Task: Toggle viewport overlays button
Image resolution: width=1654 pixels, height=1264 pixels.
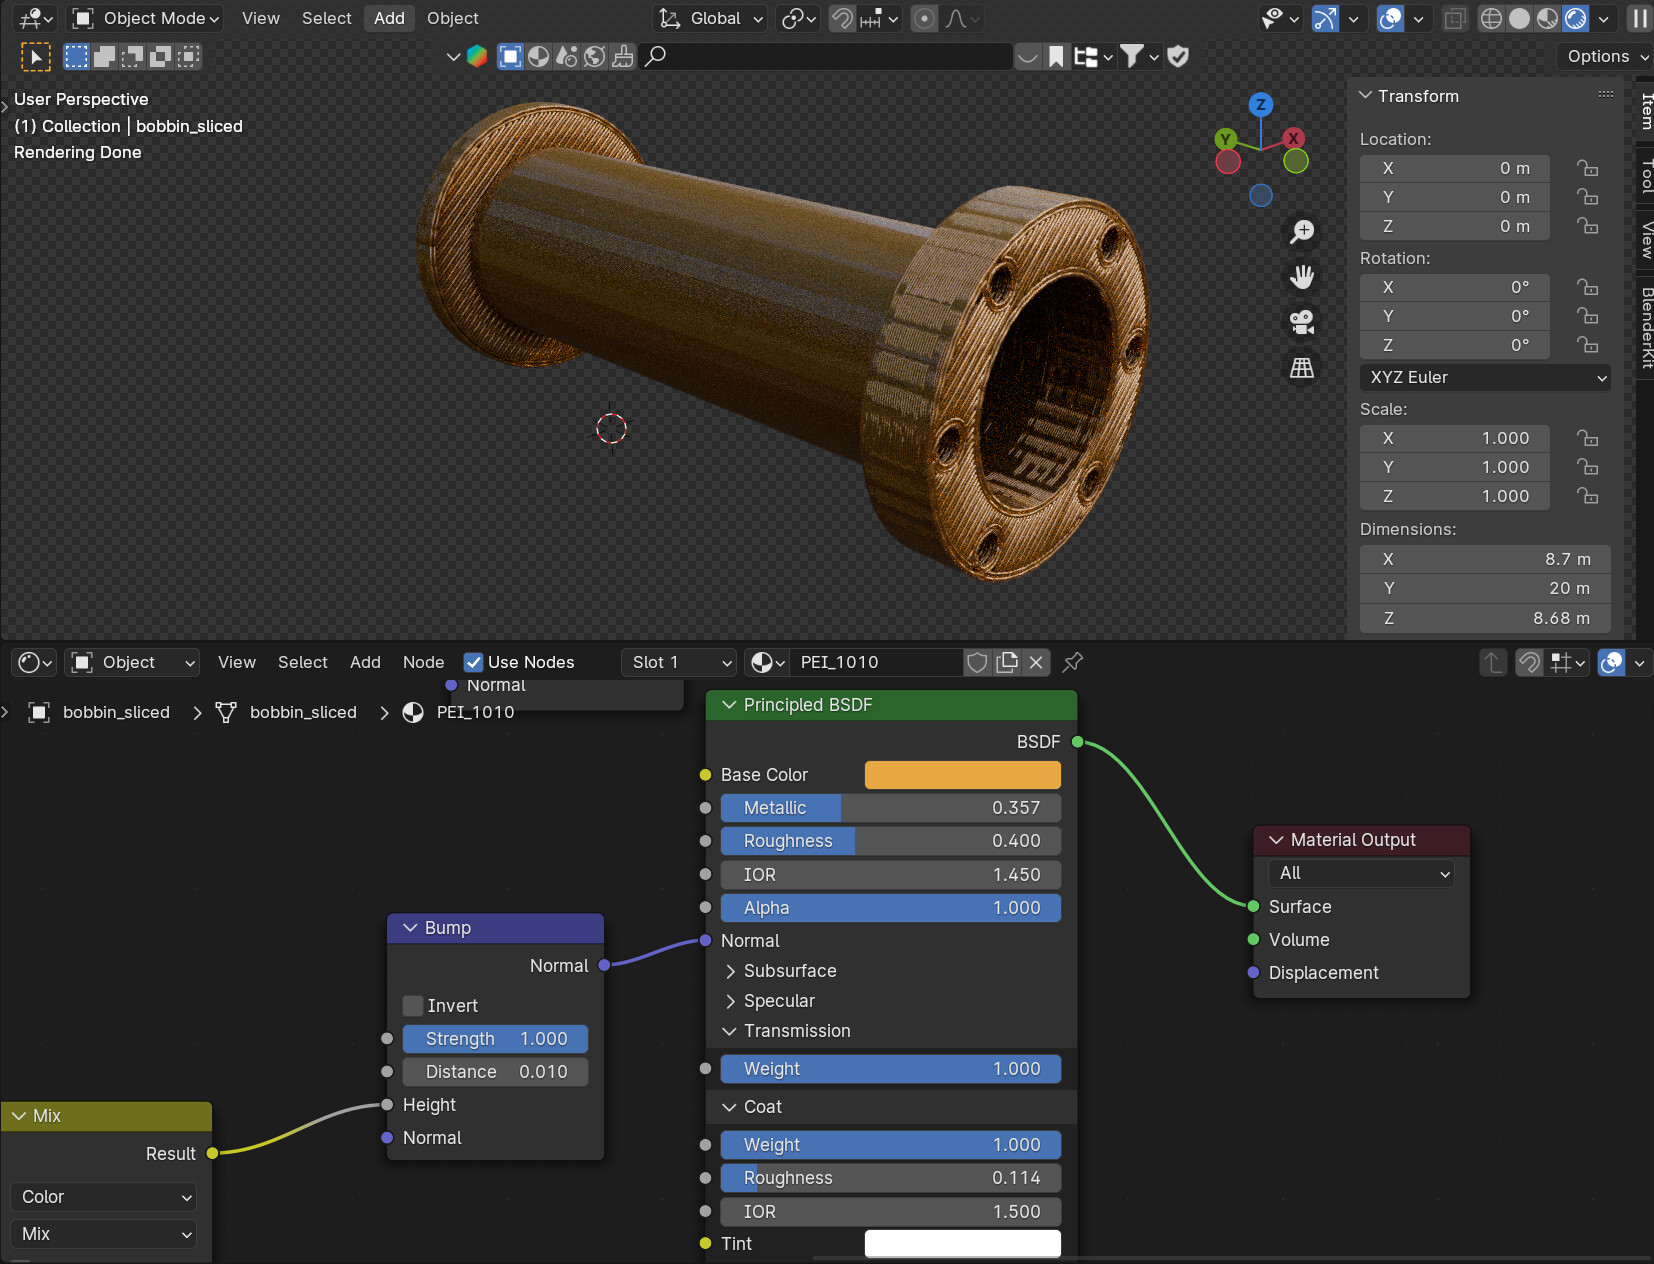Action: pyautogui.click(x=1391, y=18)
